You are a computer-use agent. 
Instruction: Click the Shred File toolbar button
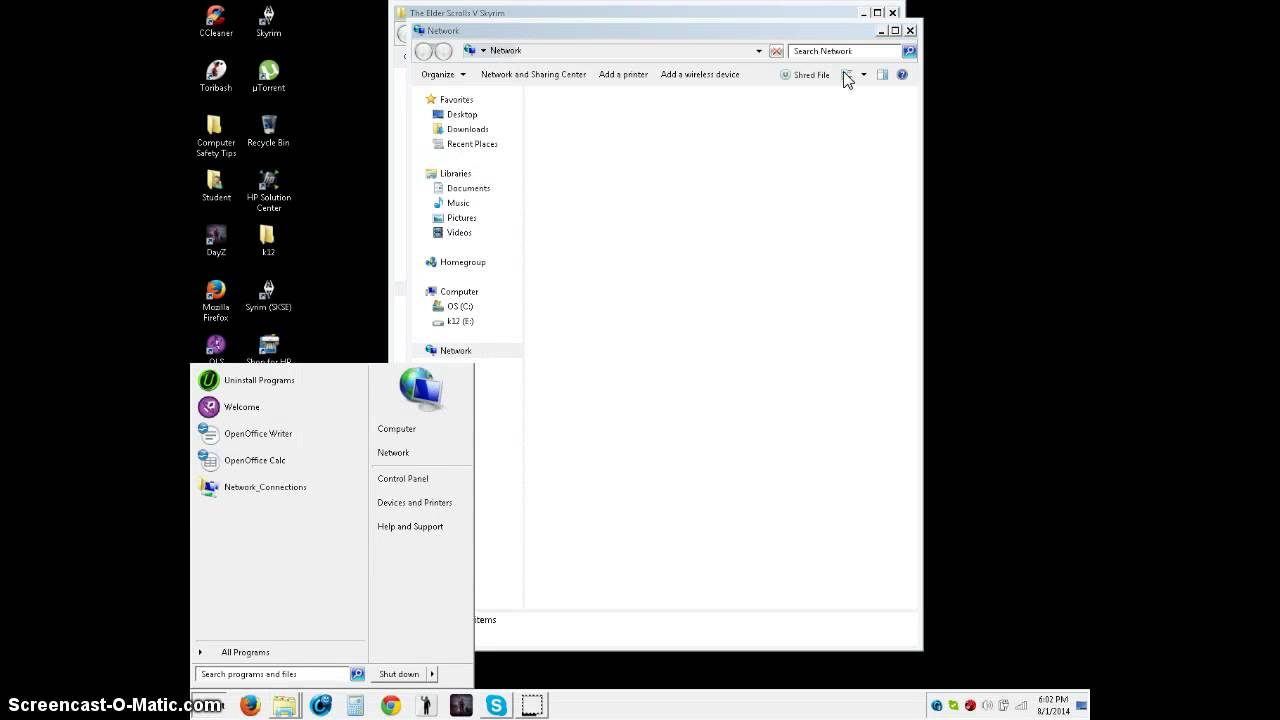coord(805,75)
